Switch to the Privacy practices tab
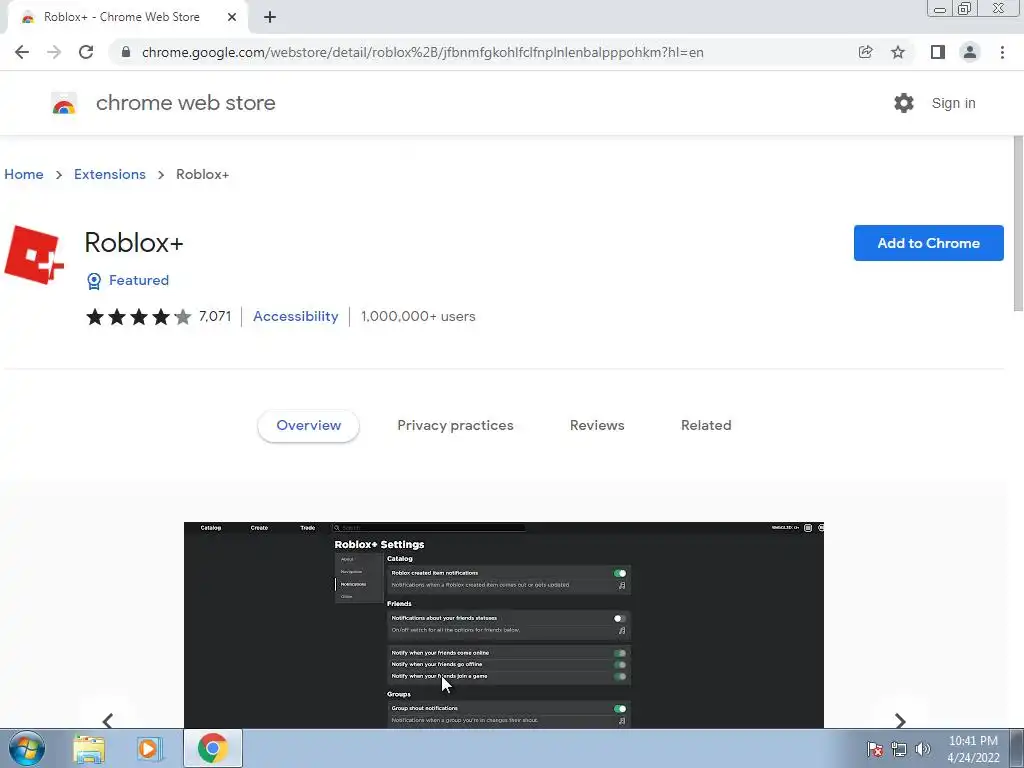 click(455, 425)
